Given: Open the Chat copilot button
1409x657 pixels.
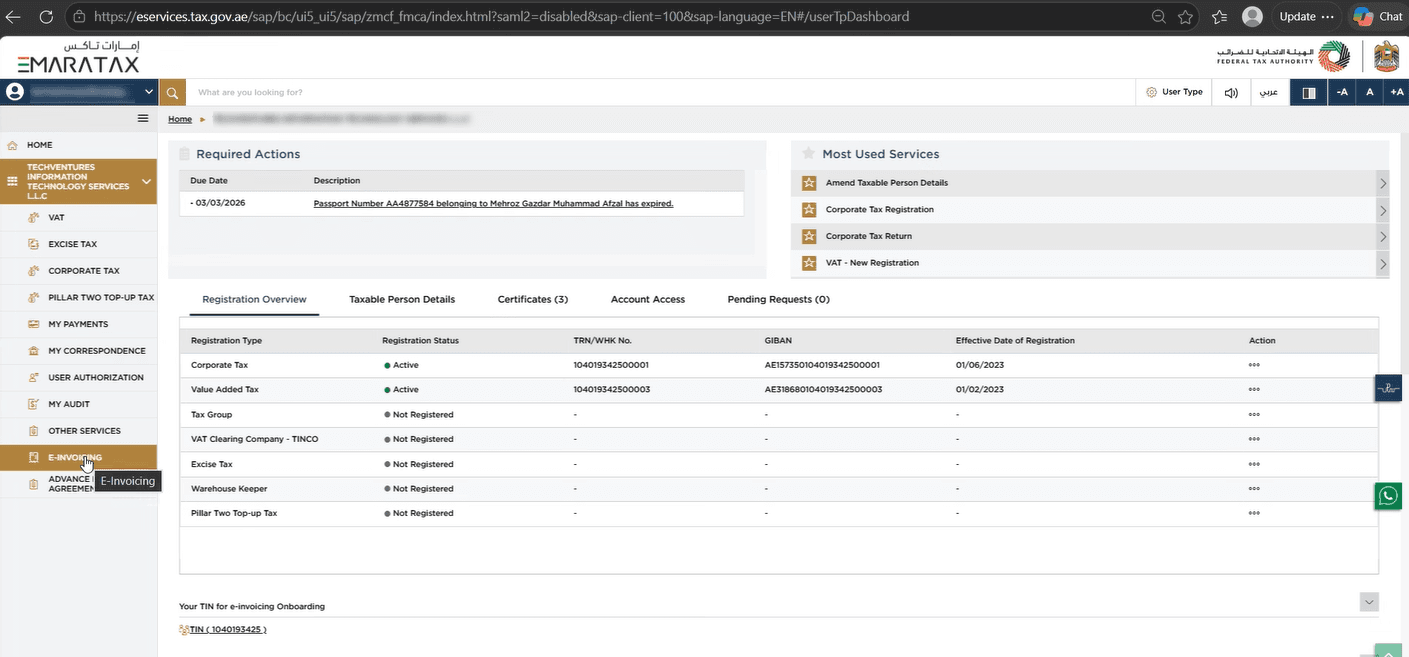Looking at the screenshot, I should click(x=1378, y=17).
